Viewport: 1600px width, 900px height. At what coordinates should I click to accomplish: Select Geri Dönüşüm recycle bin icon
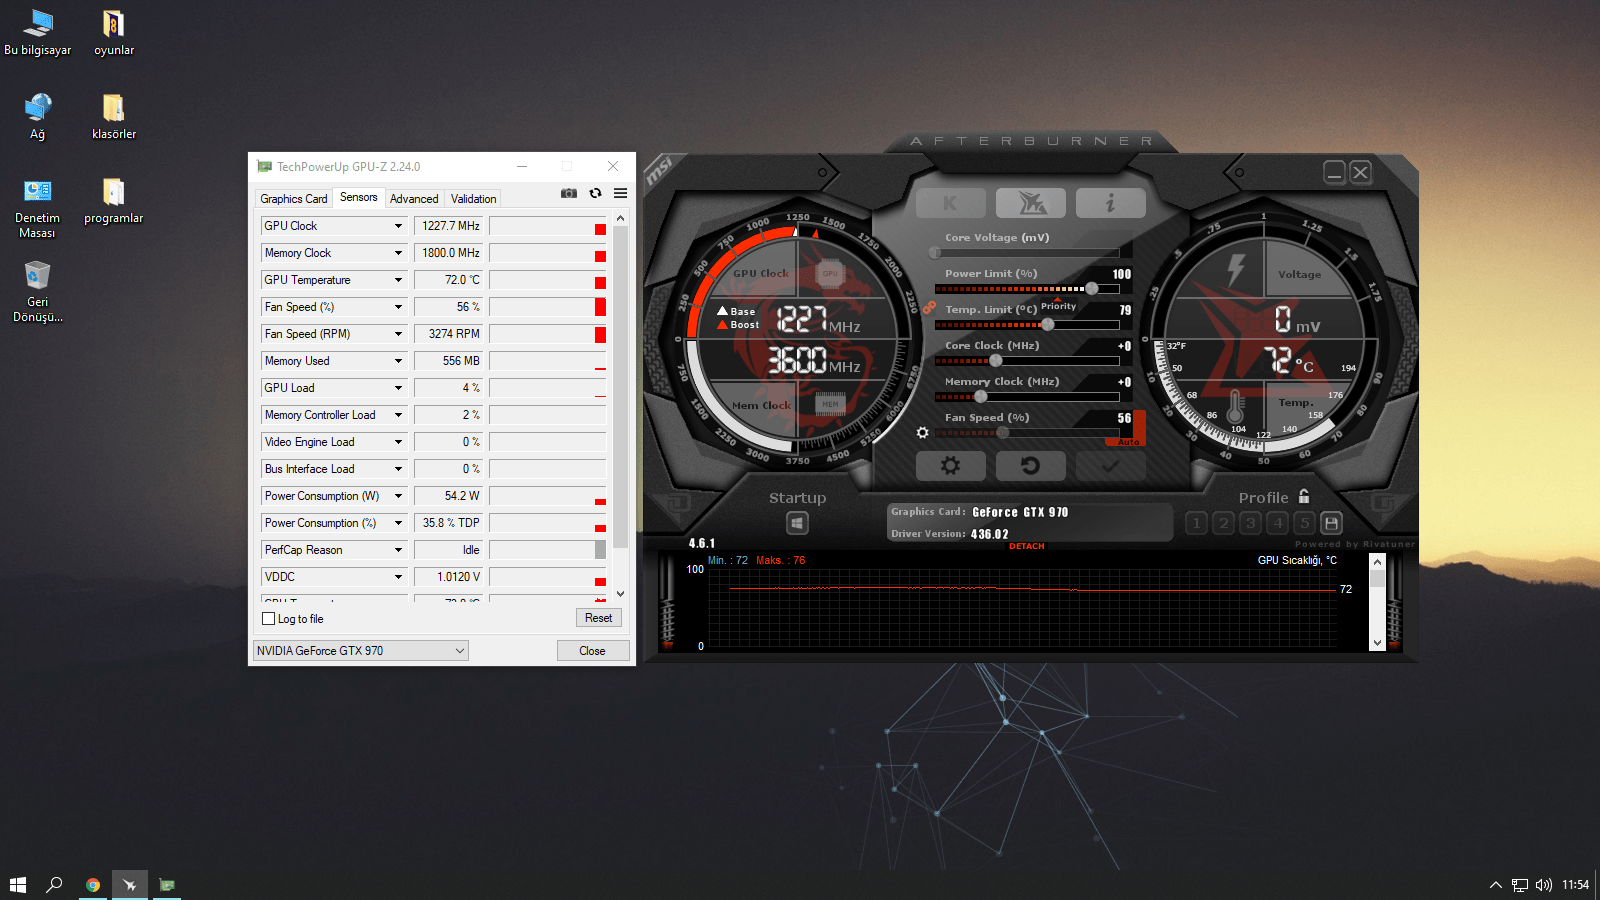(38, 292)
